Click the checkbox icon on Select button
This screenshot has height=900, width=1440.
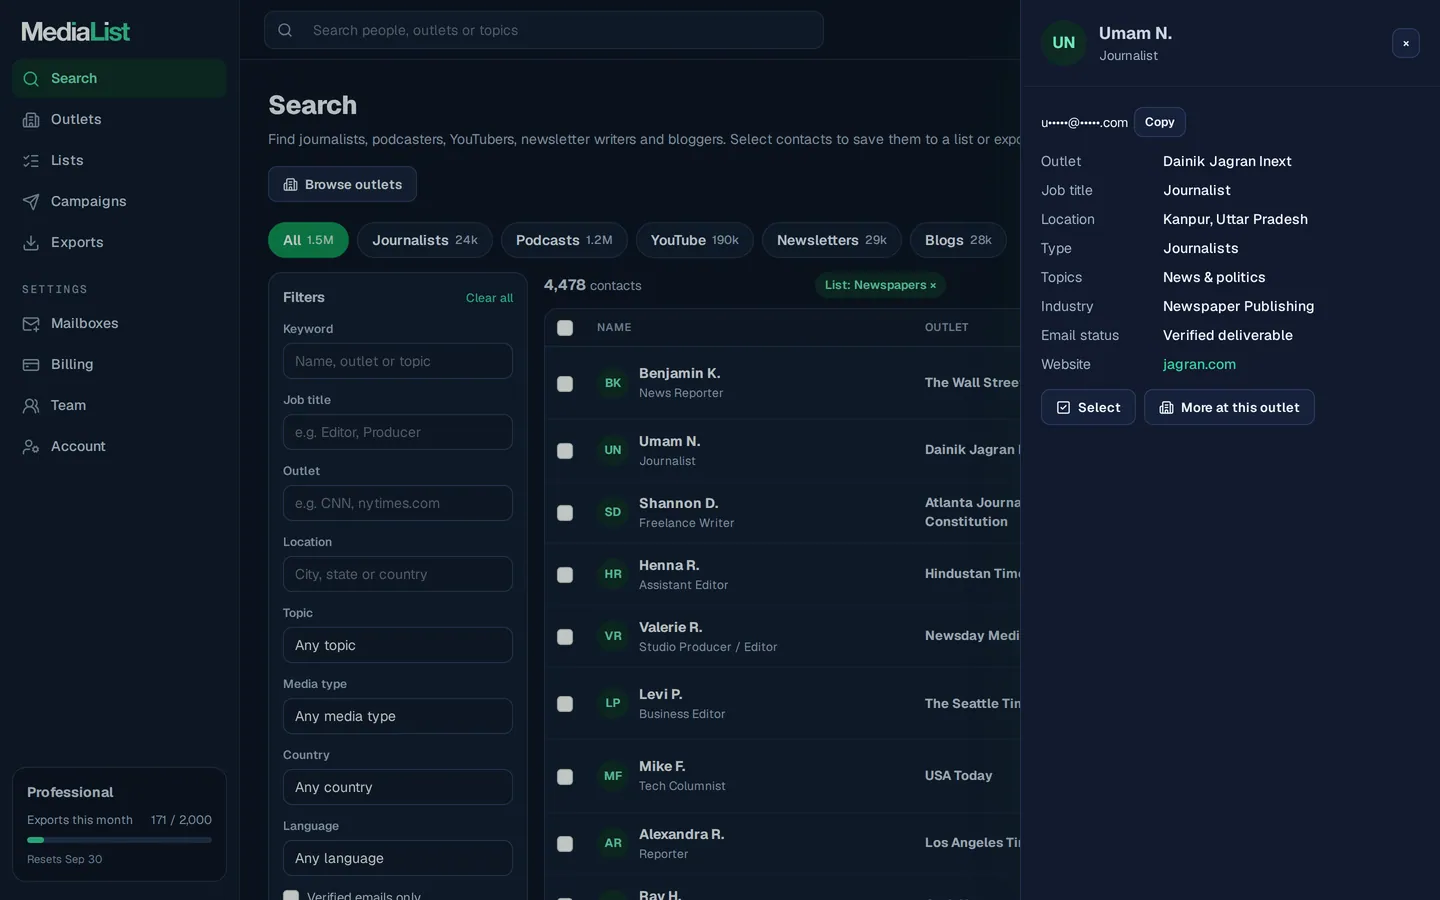coord(1063,408)
